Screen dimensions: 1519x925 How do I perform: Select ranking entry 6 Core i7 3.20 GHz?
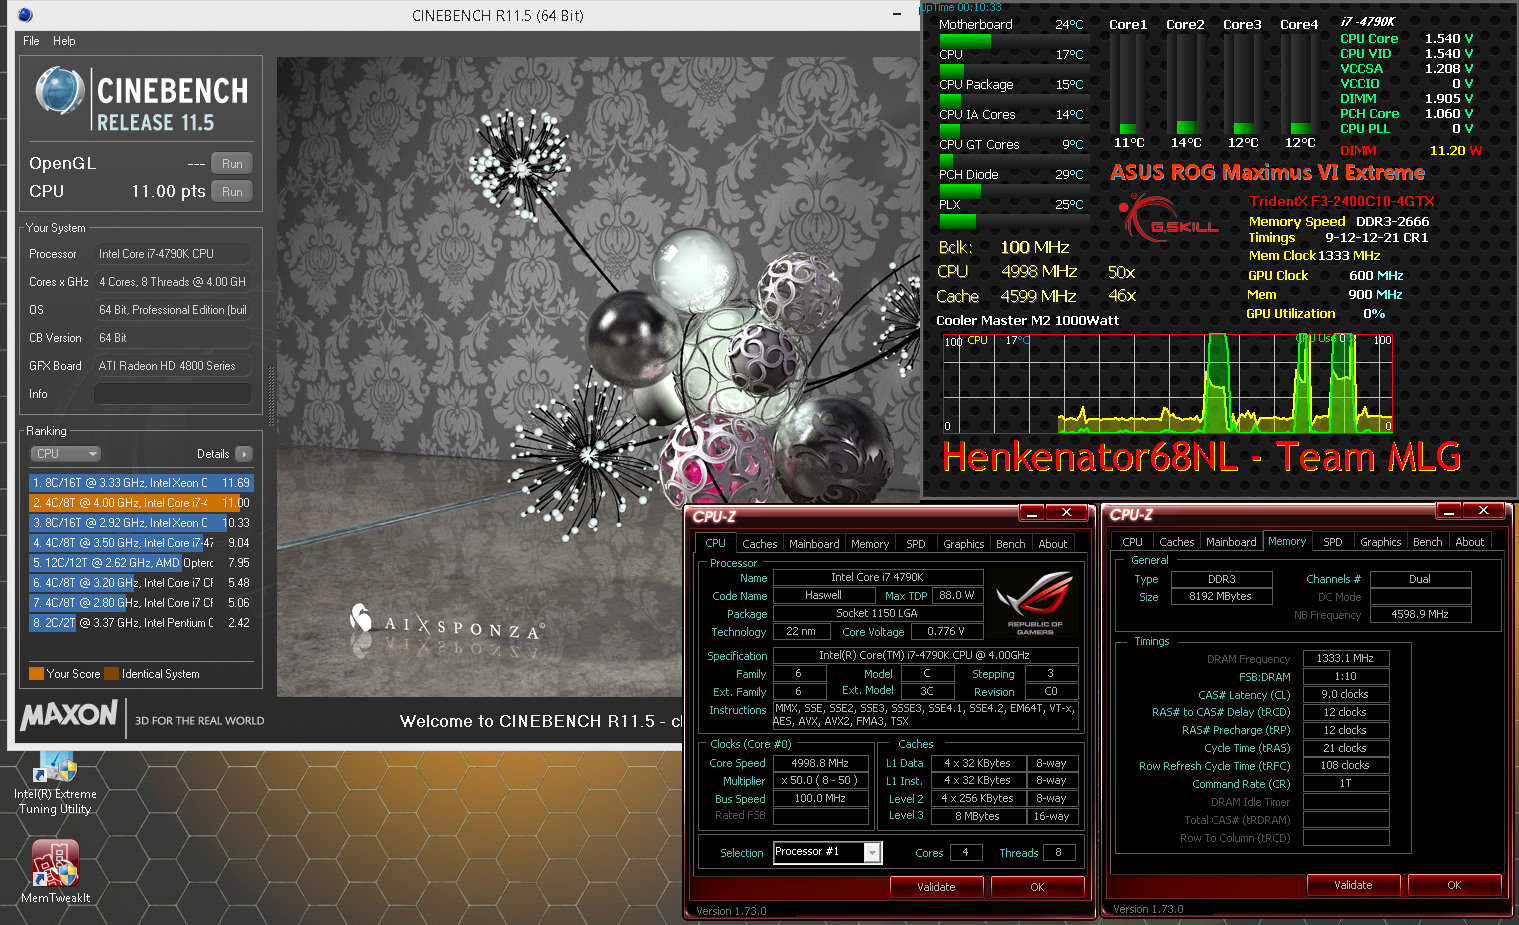(x=141, y=583)
